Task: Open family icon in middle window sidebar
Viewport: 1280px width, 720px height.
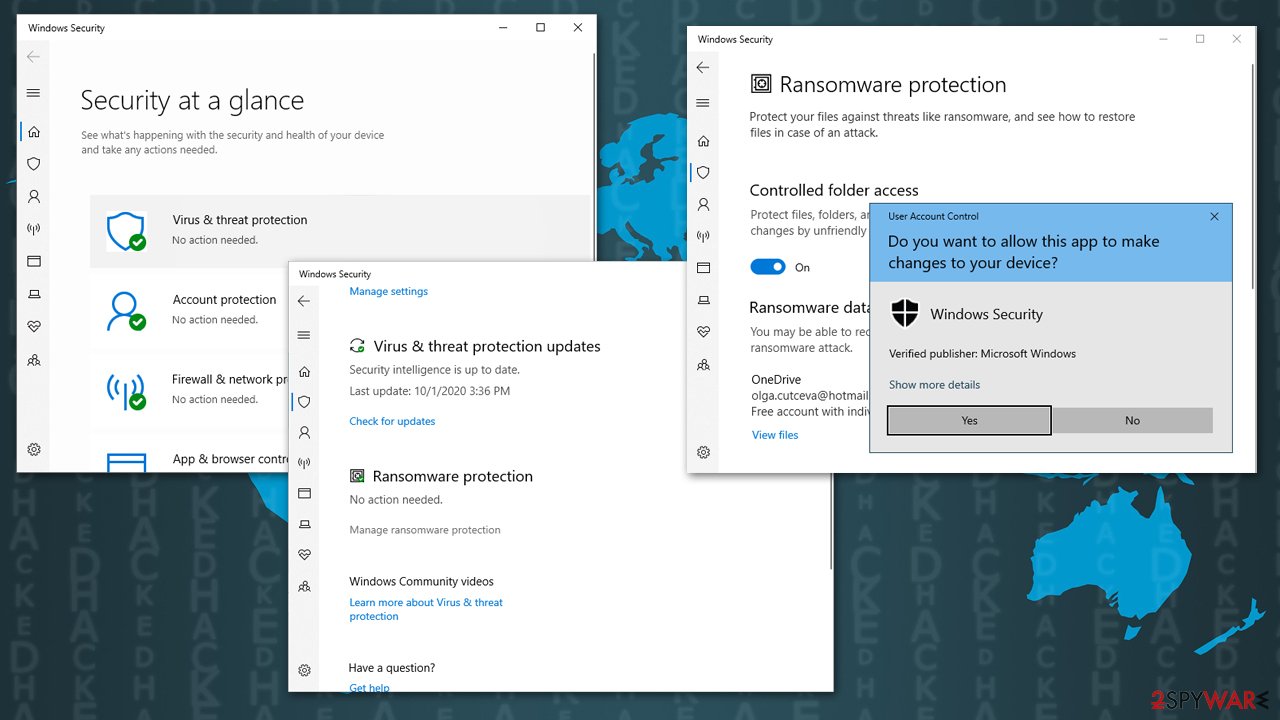Action: 304,587
